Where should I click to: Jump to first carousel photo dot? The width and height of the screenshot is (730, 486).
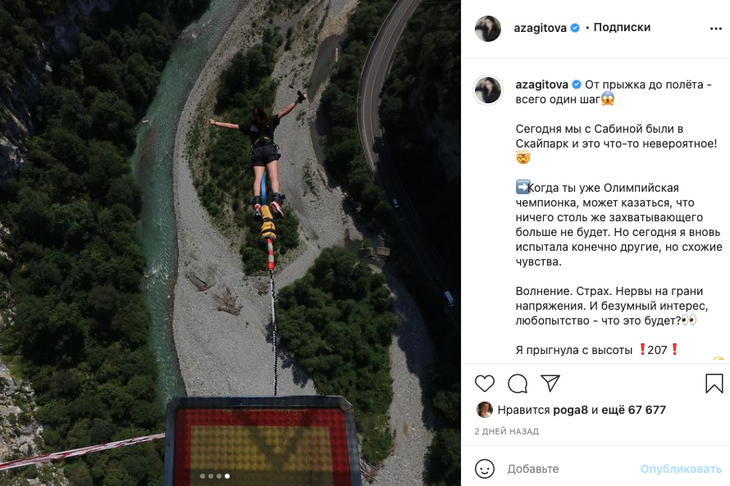point(202,476)
